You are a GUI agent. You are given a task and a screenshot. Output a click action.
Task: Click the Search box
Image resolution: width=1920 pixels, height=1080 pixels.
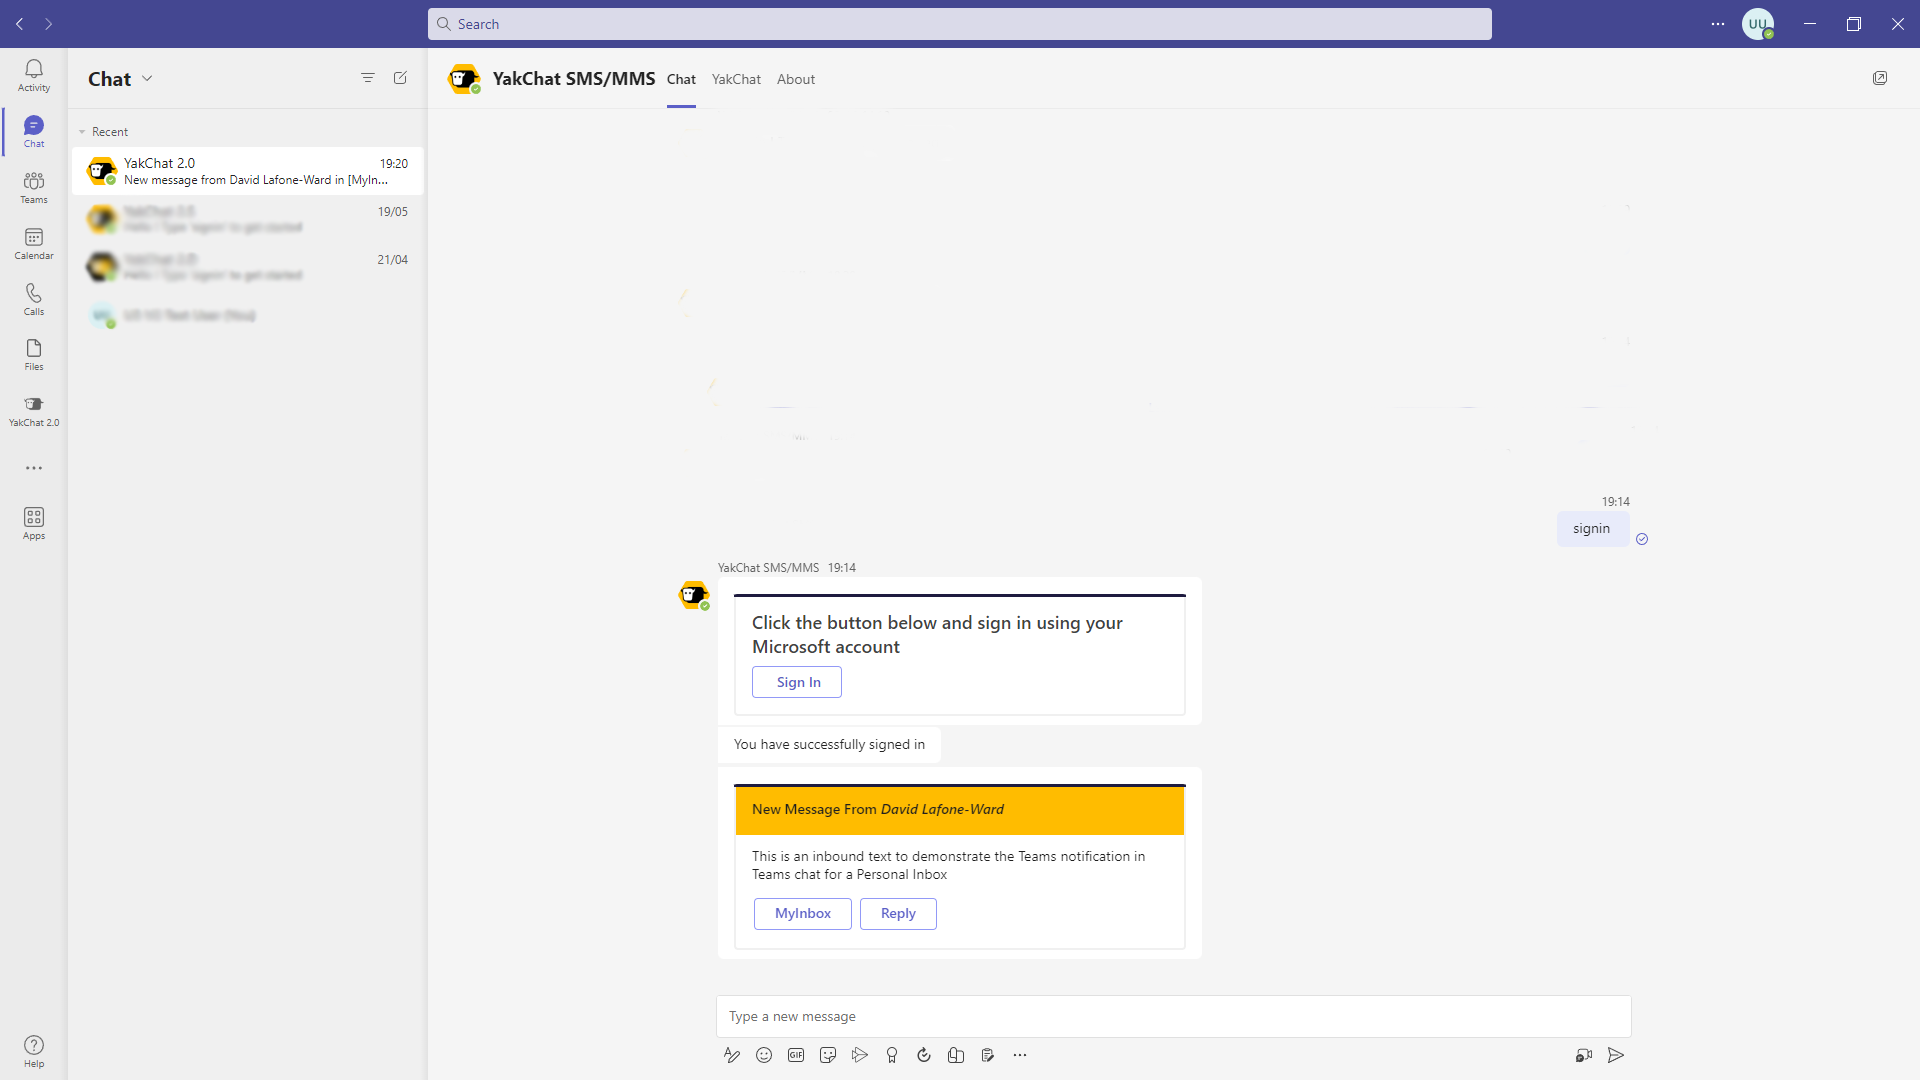(960, 24)
